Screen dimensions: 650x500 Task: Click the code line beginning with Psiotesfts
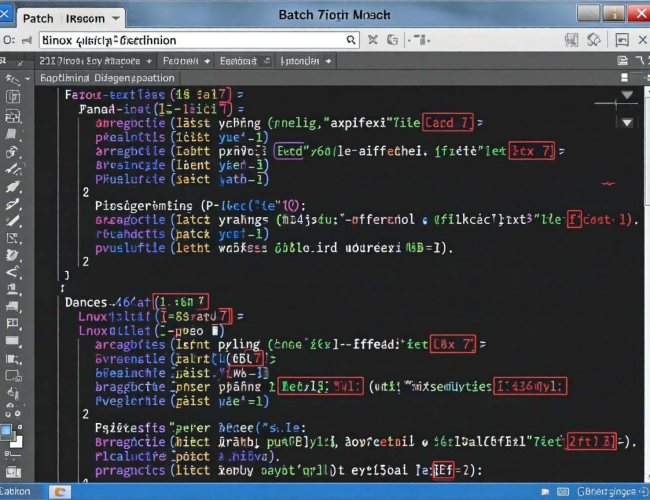(x=200, y=427)
